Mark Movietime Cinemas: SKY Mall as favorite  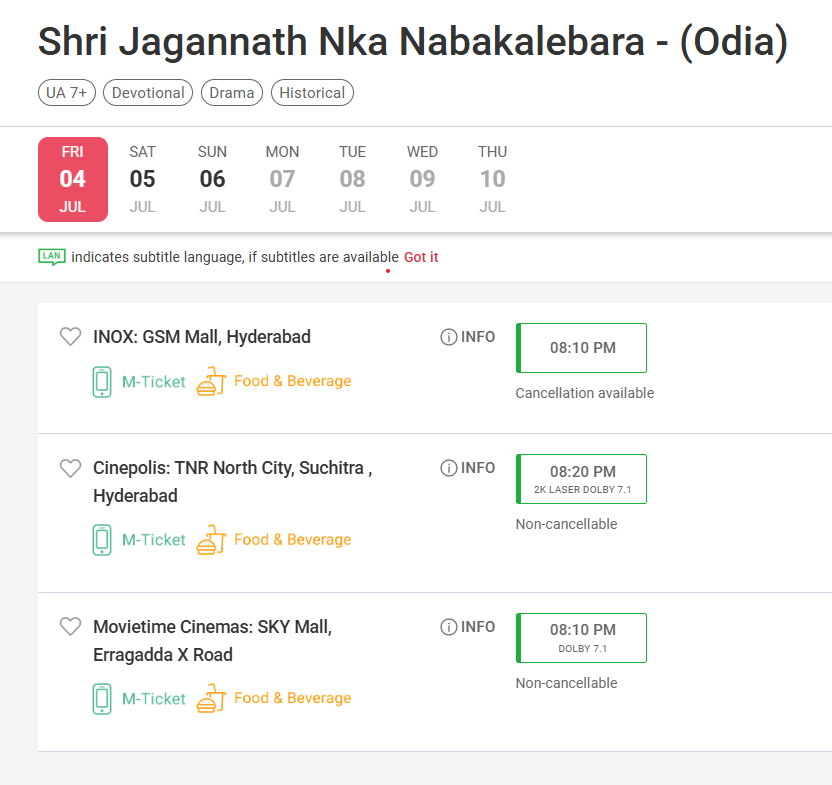click(x=70, y=626)
